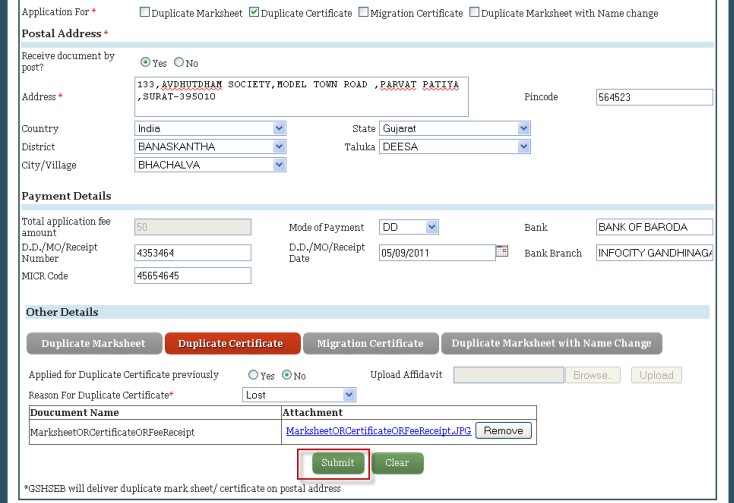Image resolution: width=734 pixels, height=503 pixels.
Task: Expand the Reason For Duplicate Certificate dropdown
Action: pos(299,395)
